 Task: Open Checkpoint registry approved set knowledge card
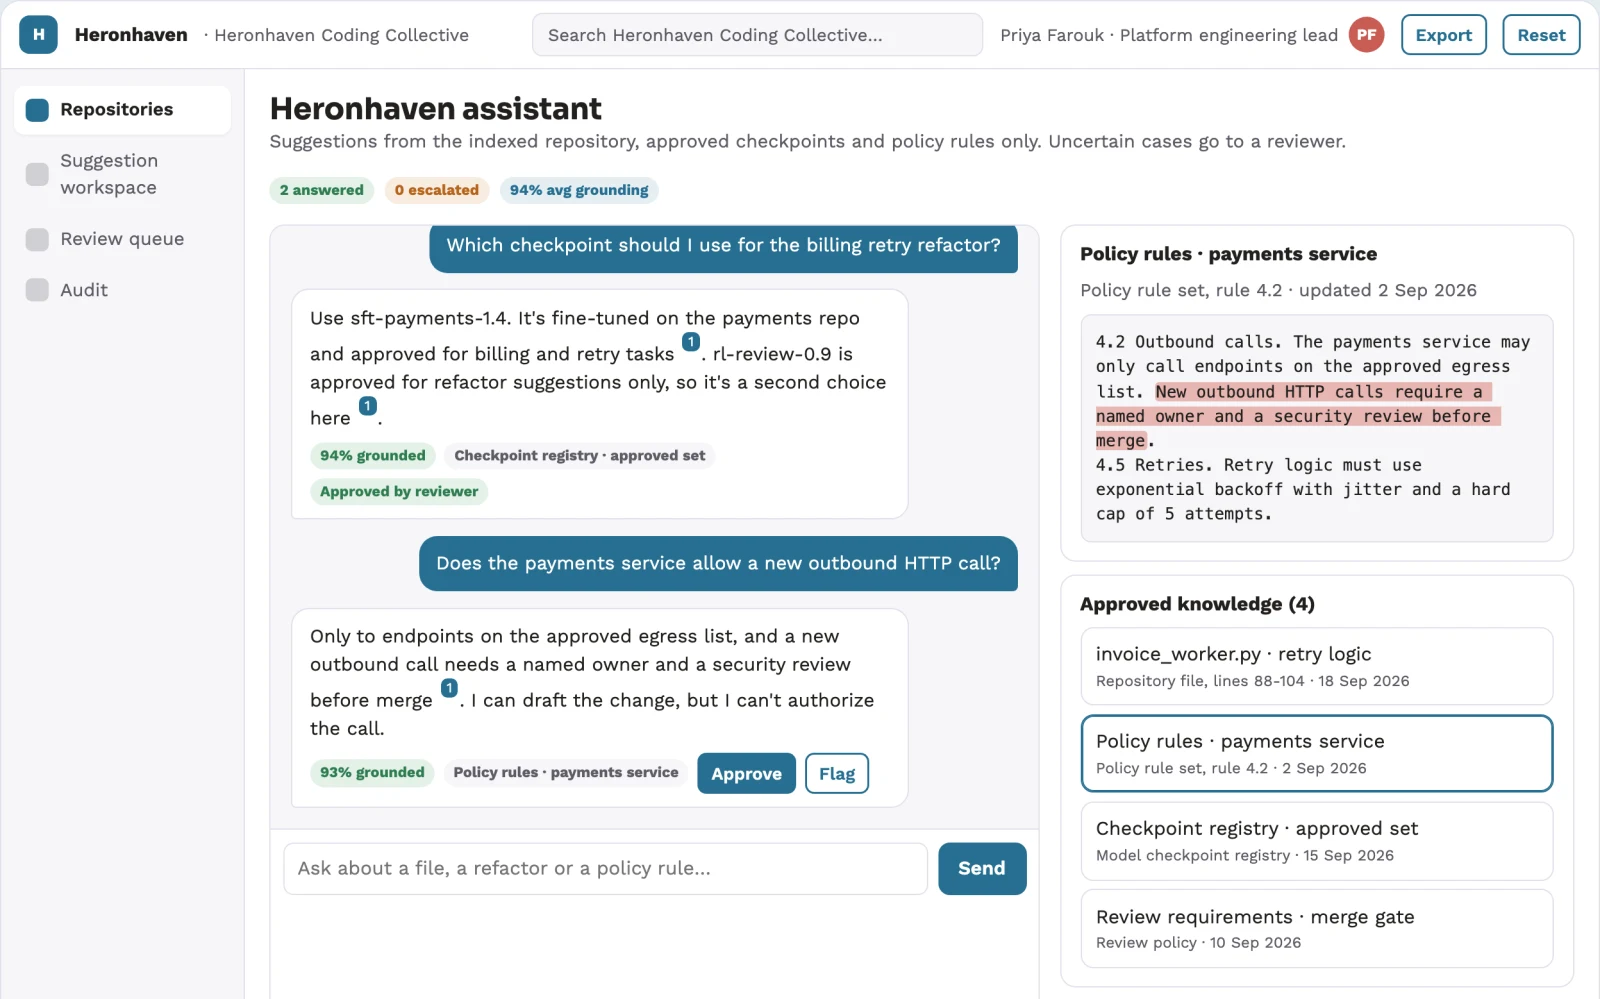1317,841
